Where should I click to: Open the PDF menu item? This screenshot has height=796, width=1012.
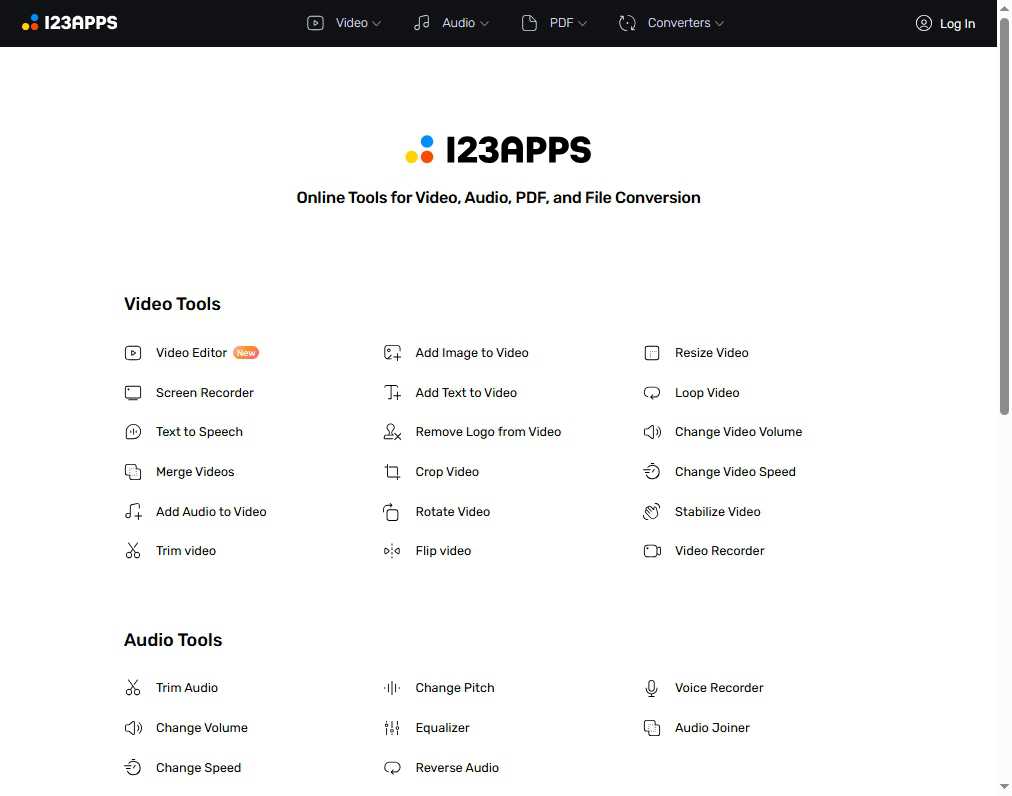(x=554, y=22)
